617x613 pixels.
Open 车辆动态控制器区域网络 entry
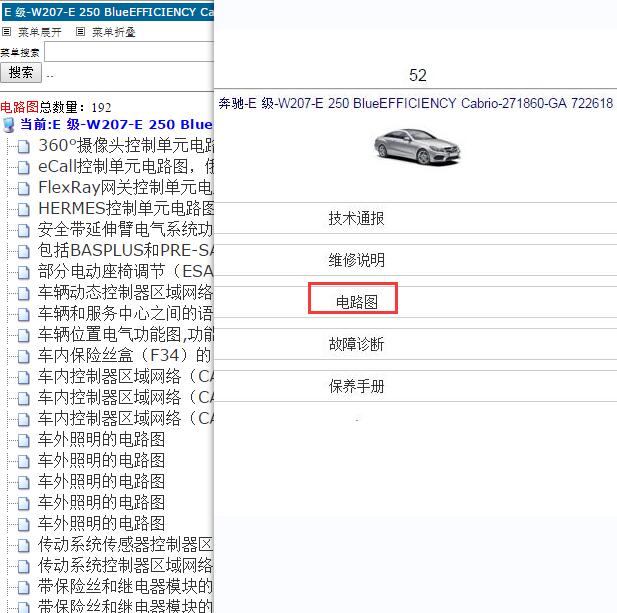coord(126,292)
